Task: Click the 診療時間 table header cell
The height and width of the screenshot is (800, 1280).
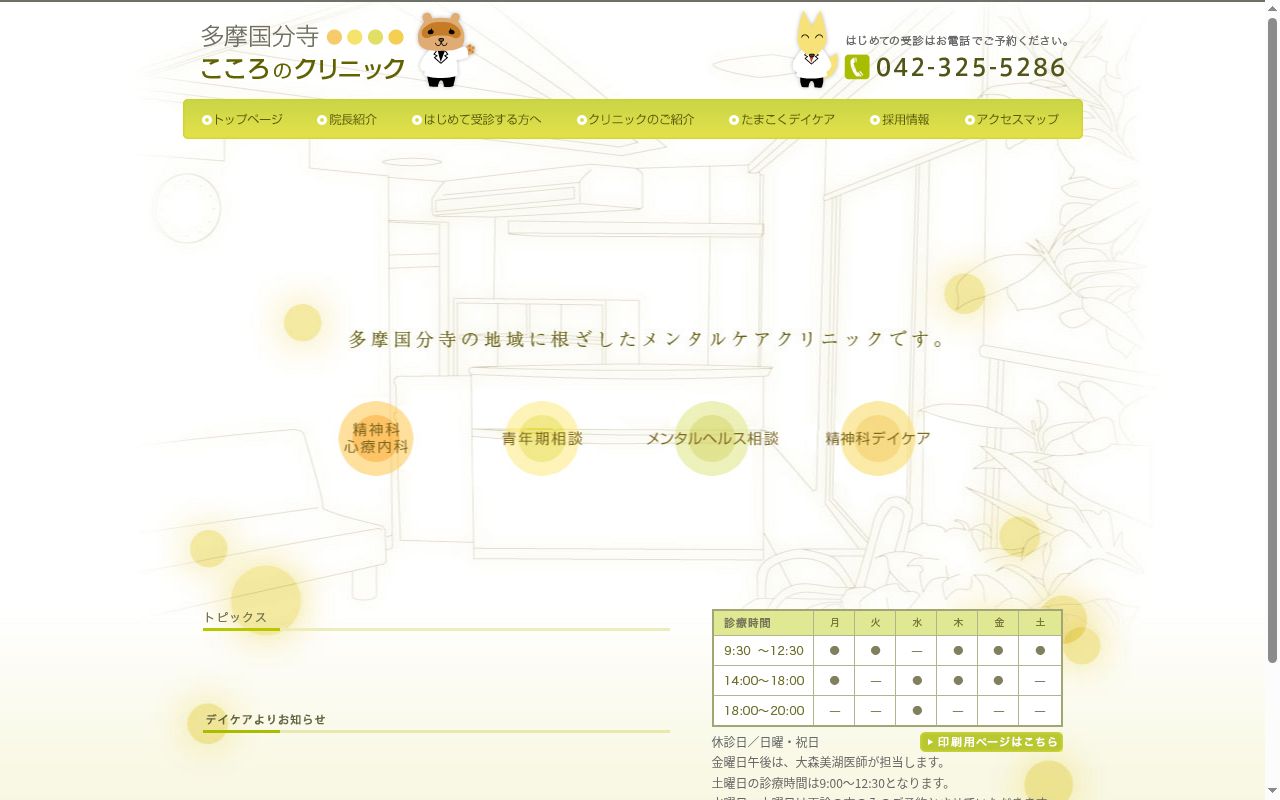Action: pyautogui.click(x=764, y=623)
